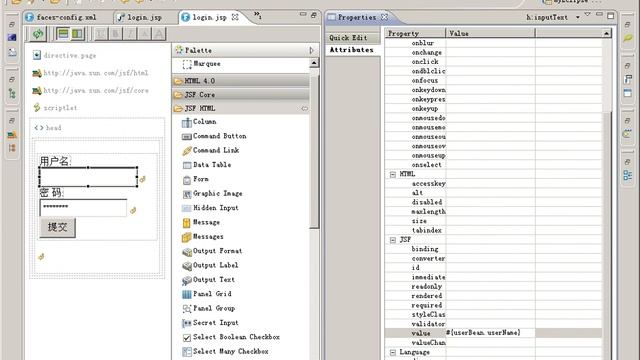The width and height of the screenshot is (640, 360).
Task: Toggle horizontal split view layout icon
Action: point(63,34)
